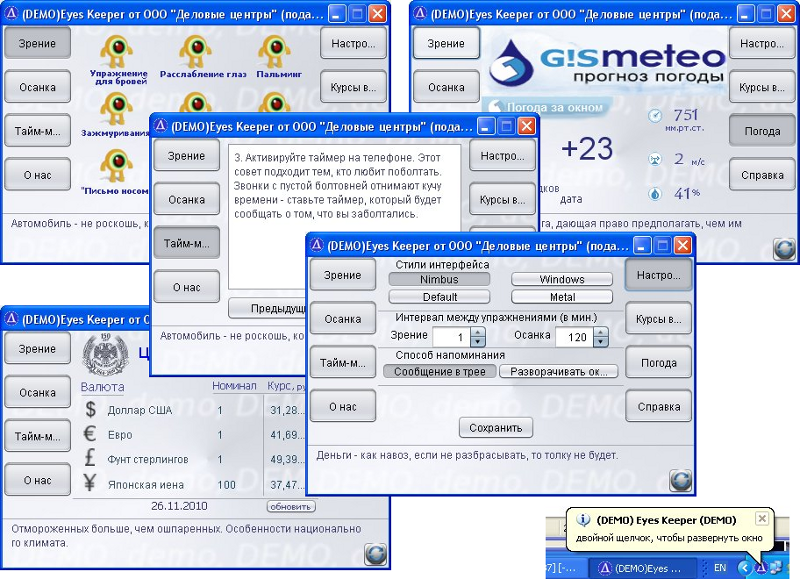The image size is (800, 579).
Task: Click the date 26.11.2010 in currency window
Action: 179,506
